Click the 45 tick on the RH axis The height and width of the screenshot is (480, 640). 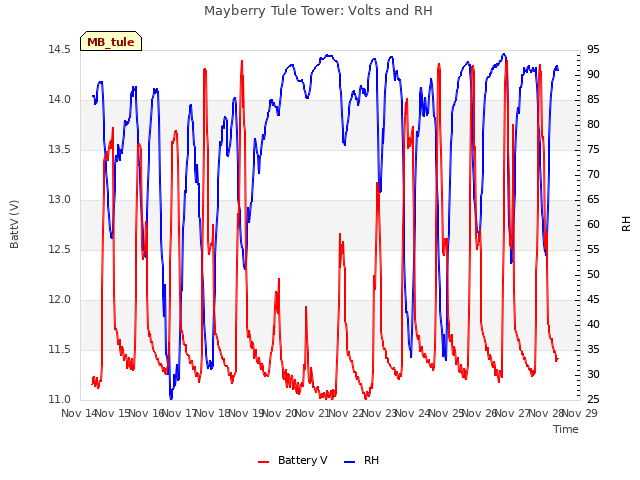593,300
